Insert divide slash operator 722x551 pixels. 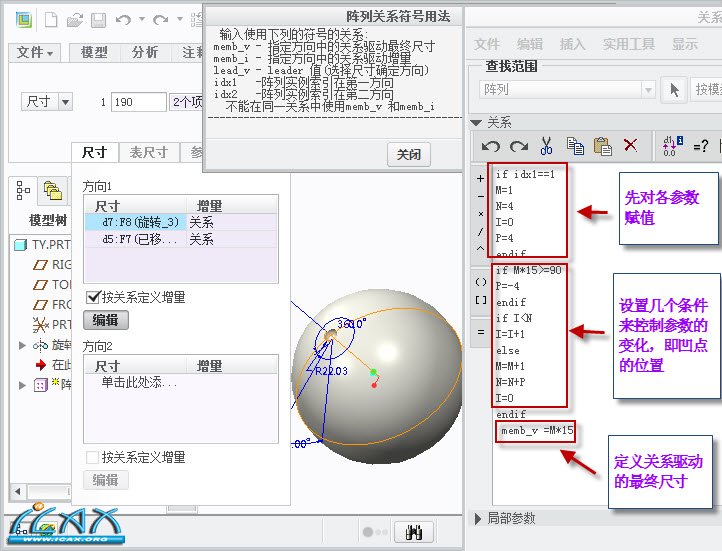pos(480,232)
